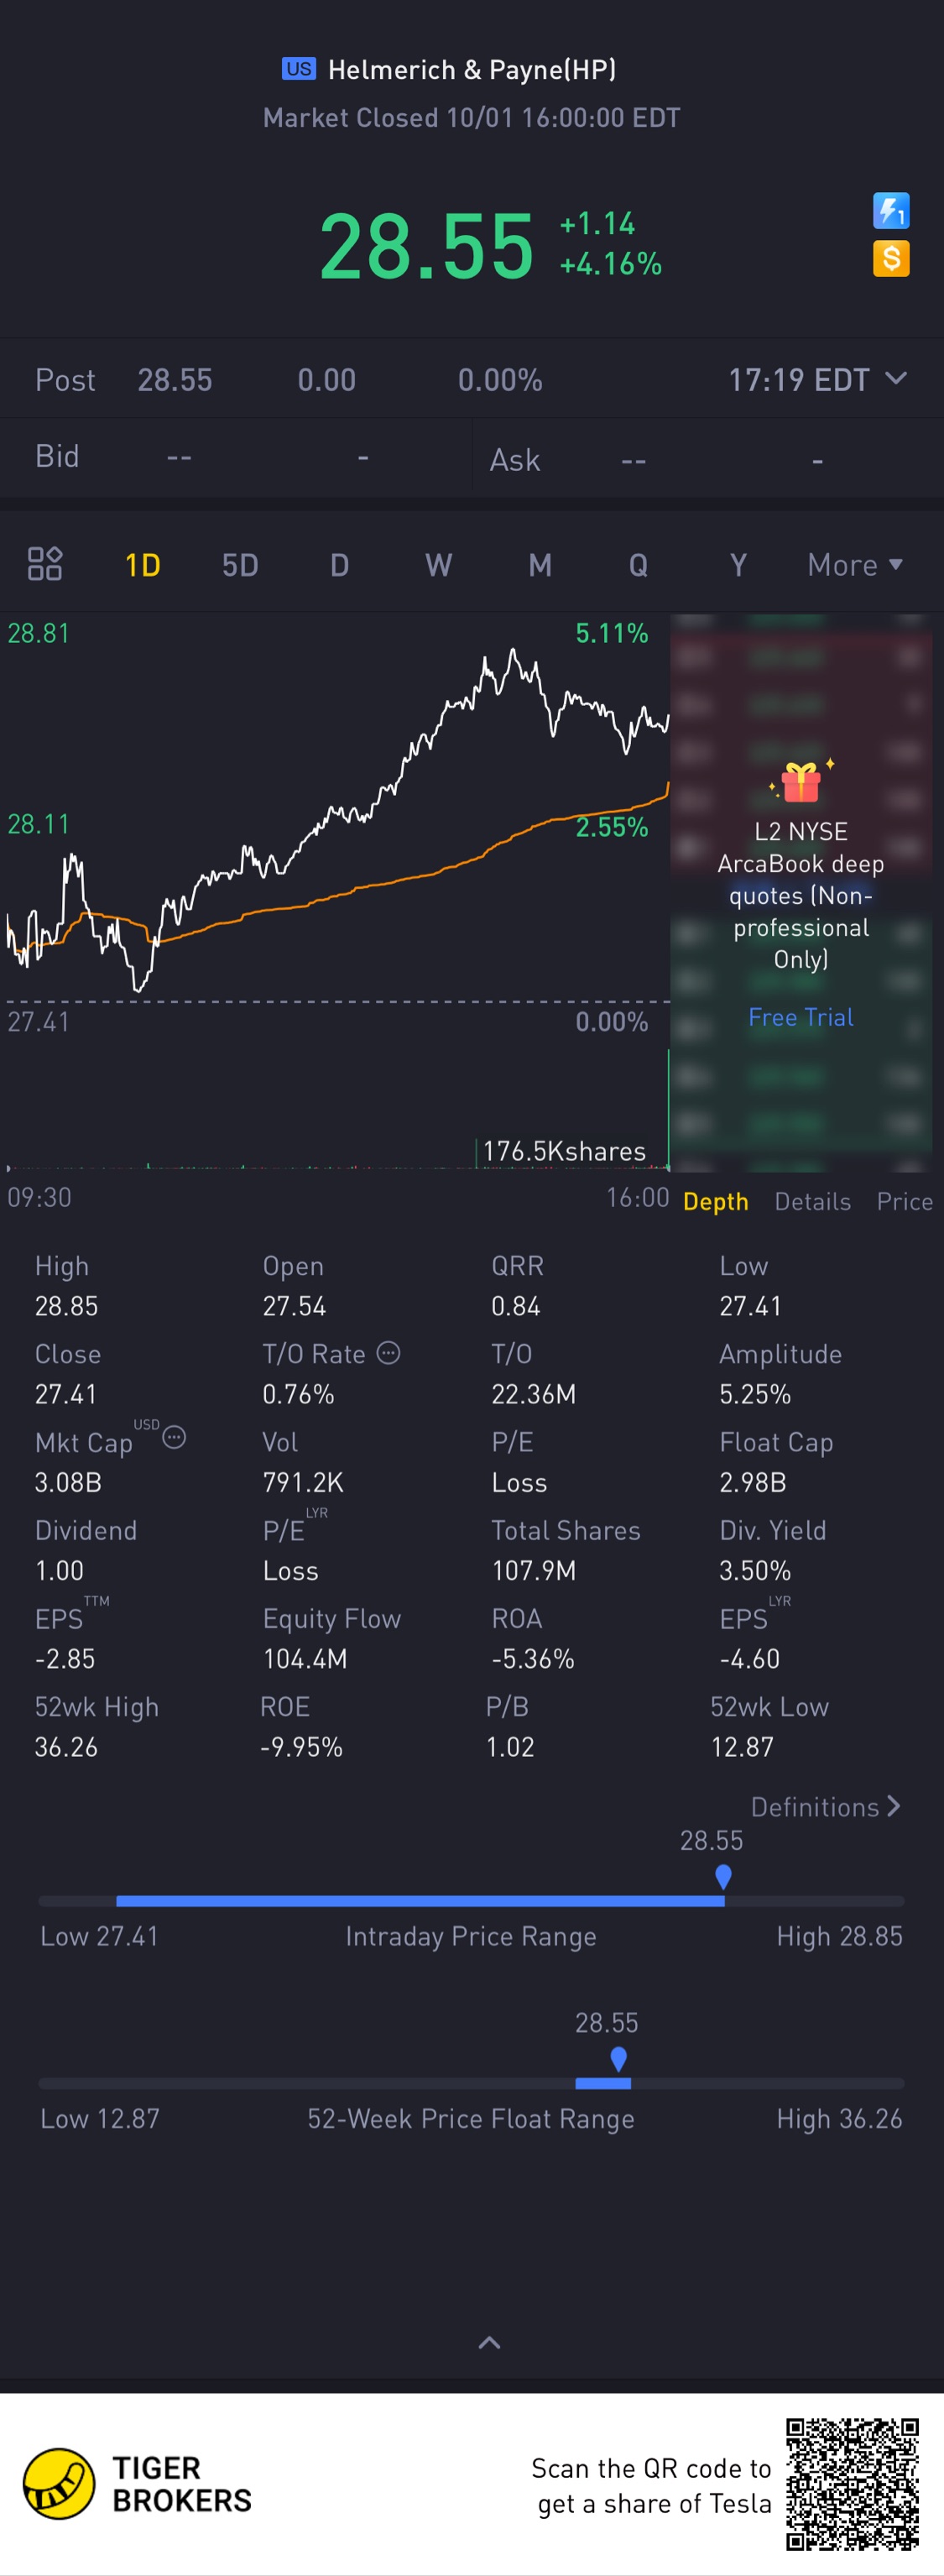Image resolution: width=944 pixels, height=2576 pixels.
Task: Open the Definitions link
Action: point(826,1807)
